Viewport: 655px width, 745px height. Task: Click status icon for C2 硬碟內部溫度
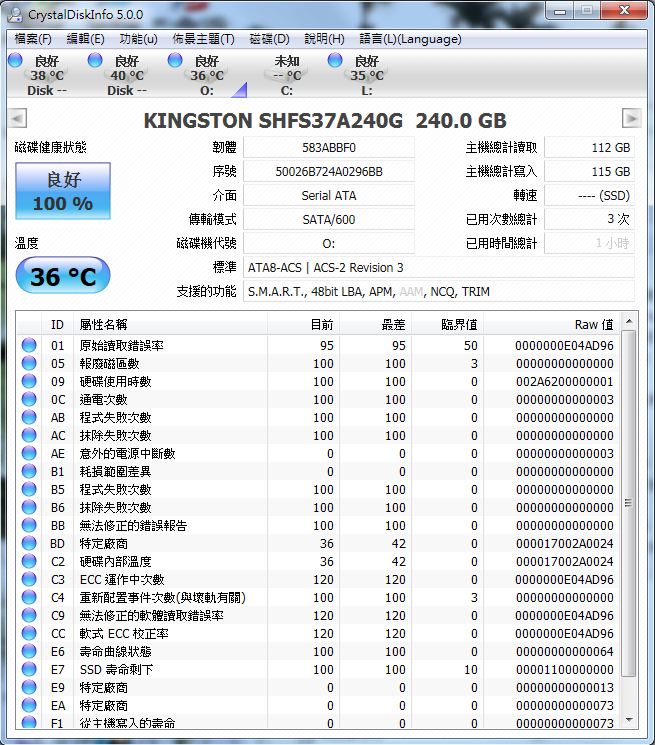tap(29, 561)
